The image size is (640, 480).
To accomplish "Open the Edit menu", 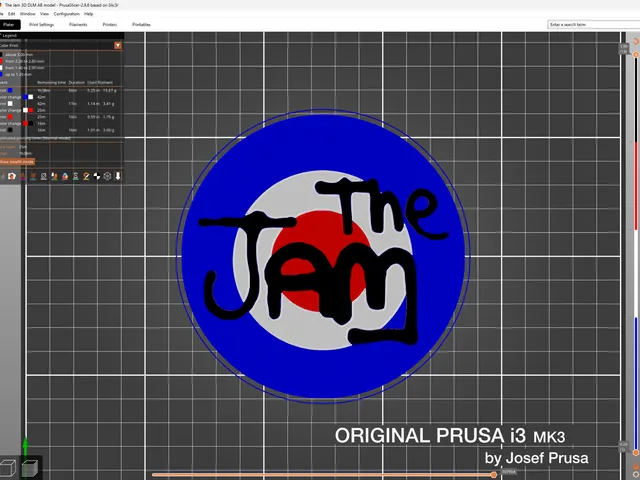I will click(x=11, y=14).
